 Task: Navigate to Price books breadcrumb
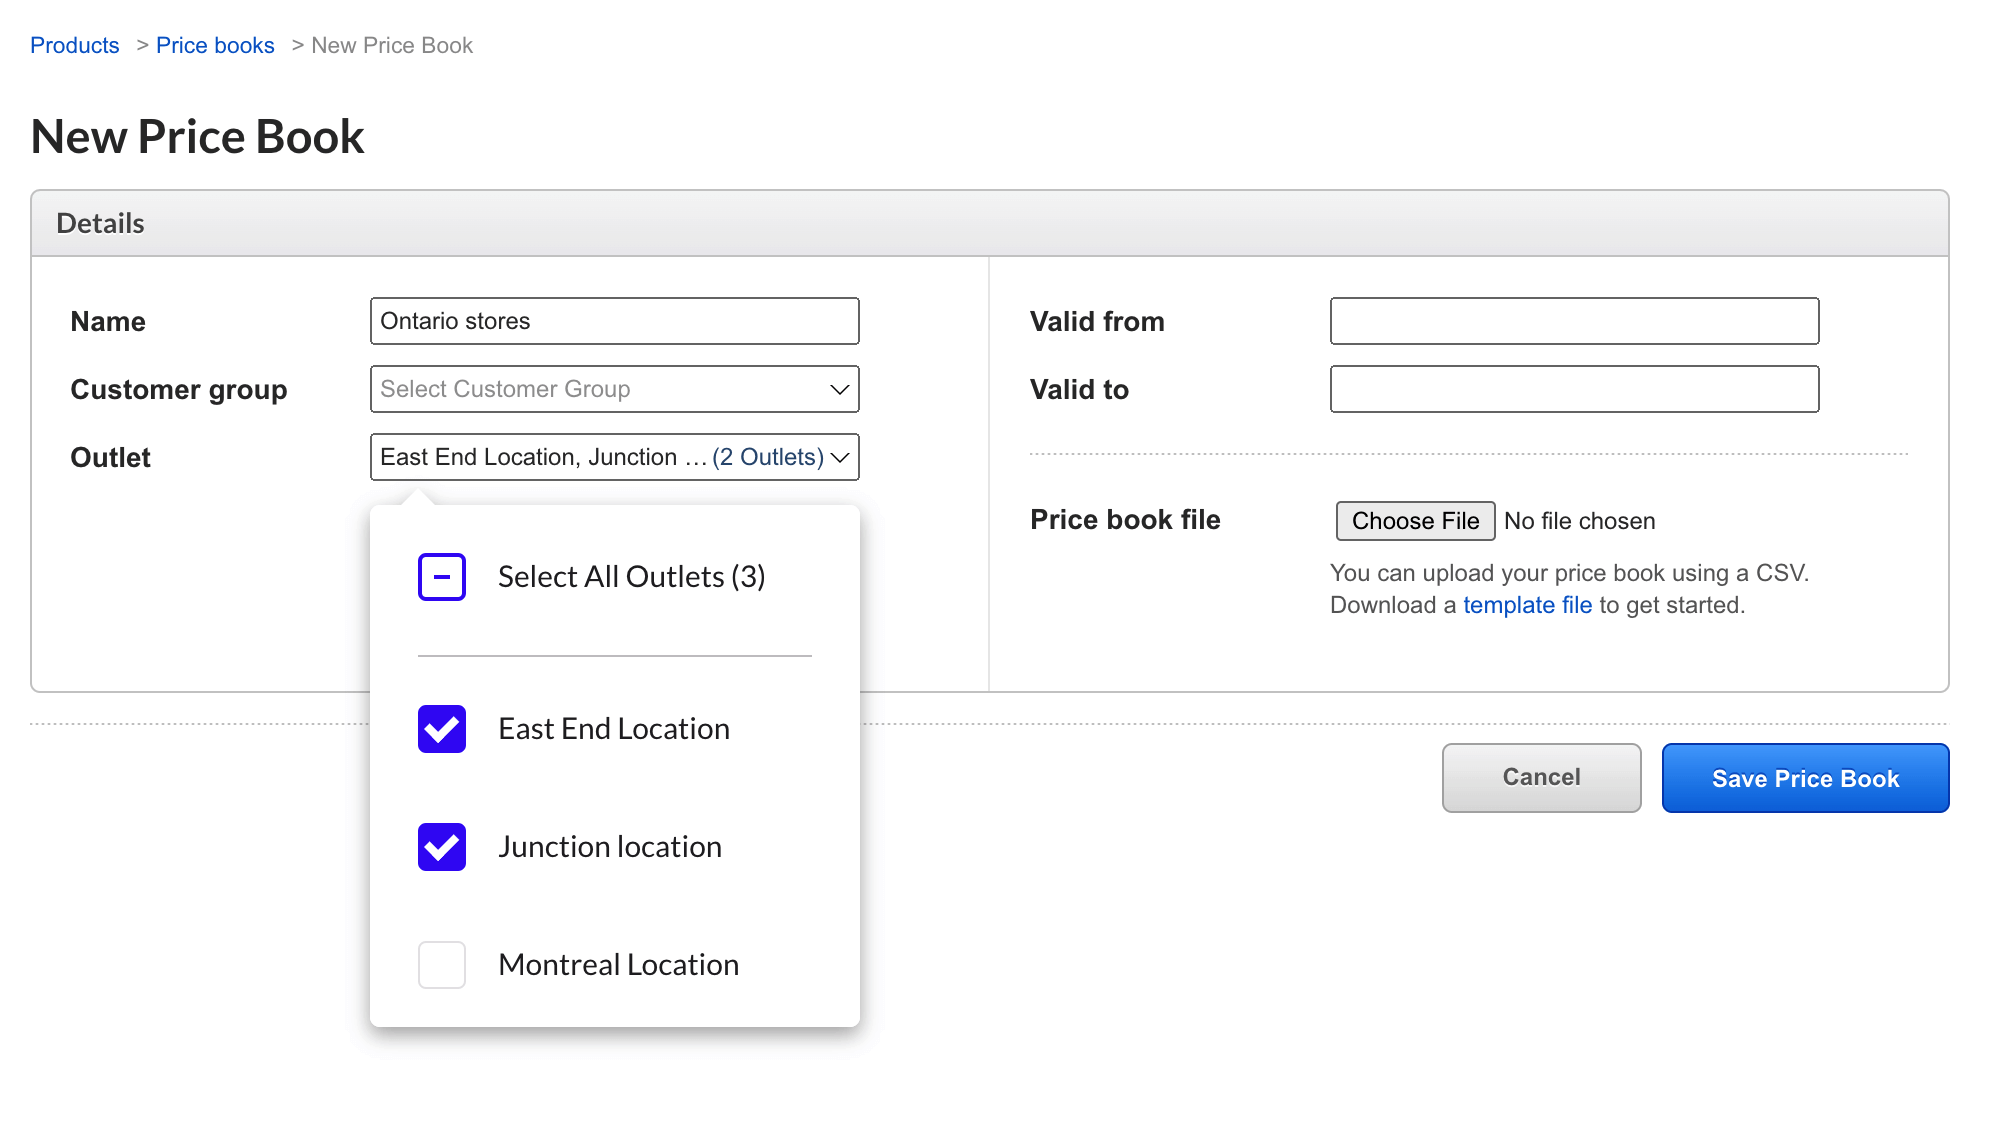pos(215,45)
